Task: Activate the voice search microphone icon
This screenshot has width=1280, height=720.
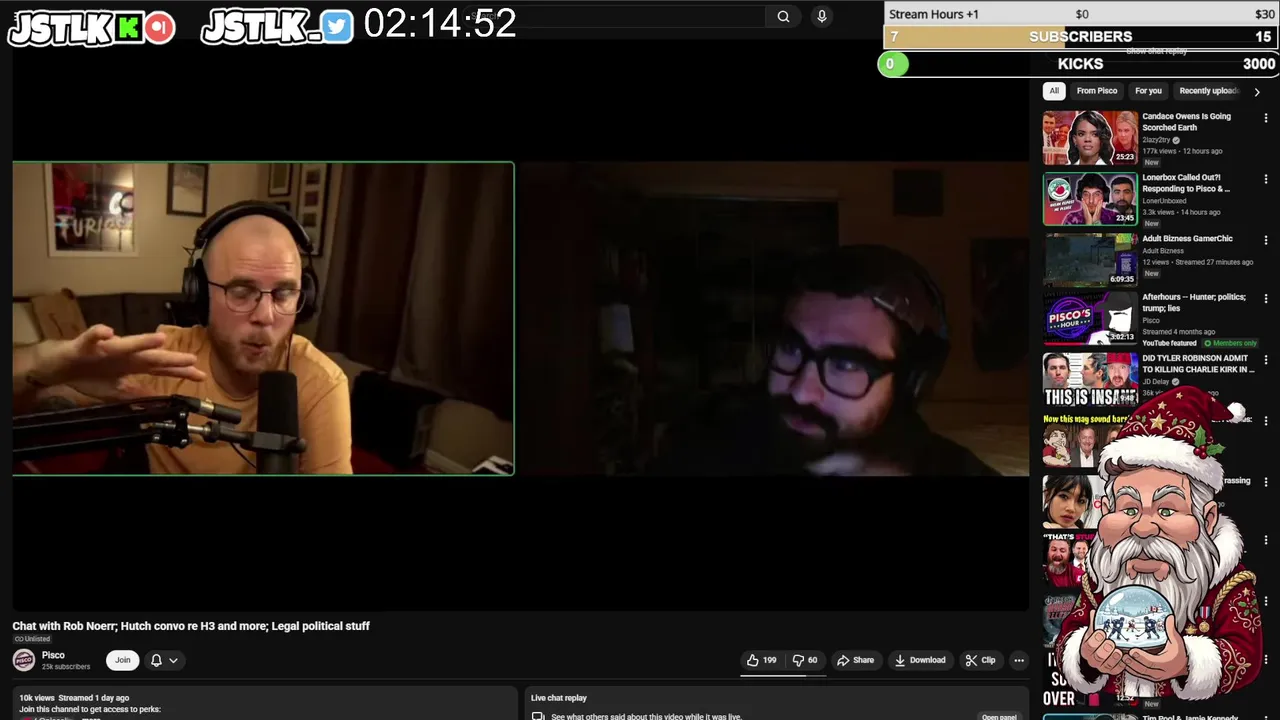Action: tap(822, 16)
